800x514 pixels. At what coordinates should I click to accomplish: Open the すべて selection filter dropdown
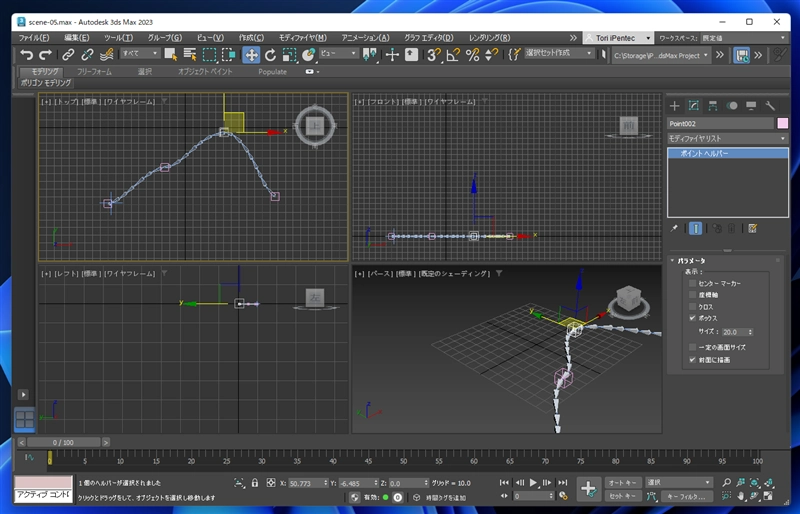[x=140, y=53]
